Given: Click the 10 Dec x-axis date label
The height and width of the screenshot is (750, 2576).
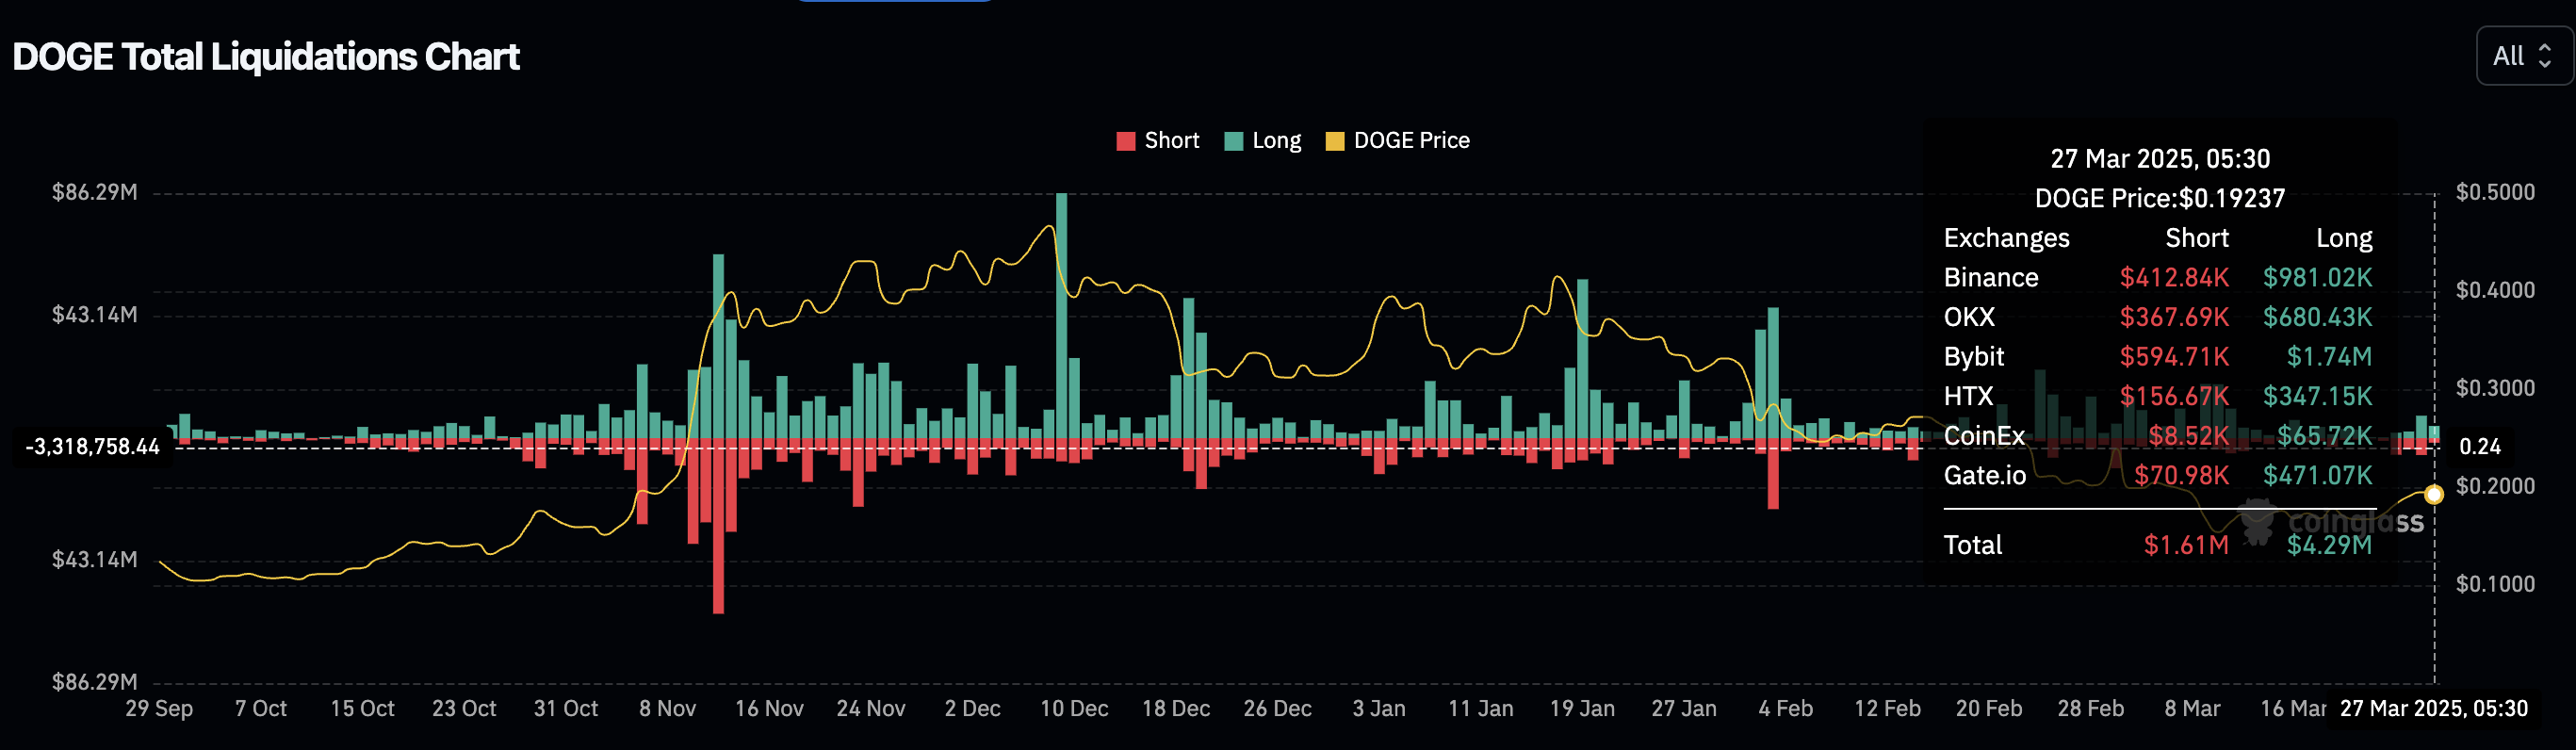Looking at the screenshot, I should (x=1073, y=709).
